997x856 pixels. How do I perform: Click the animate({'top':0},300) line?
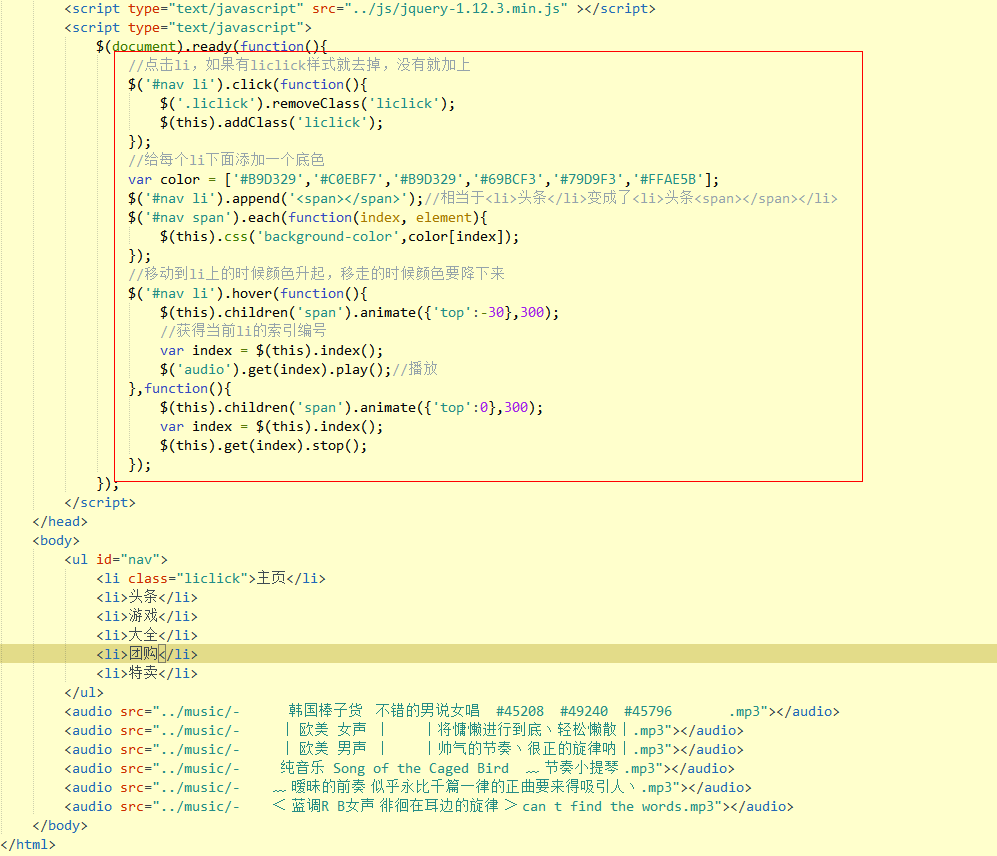coord(352,408)
